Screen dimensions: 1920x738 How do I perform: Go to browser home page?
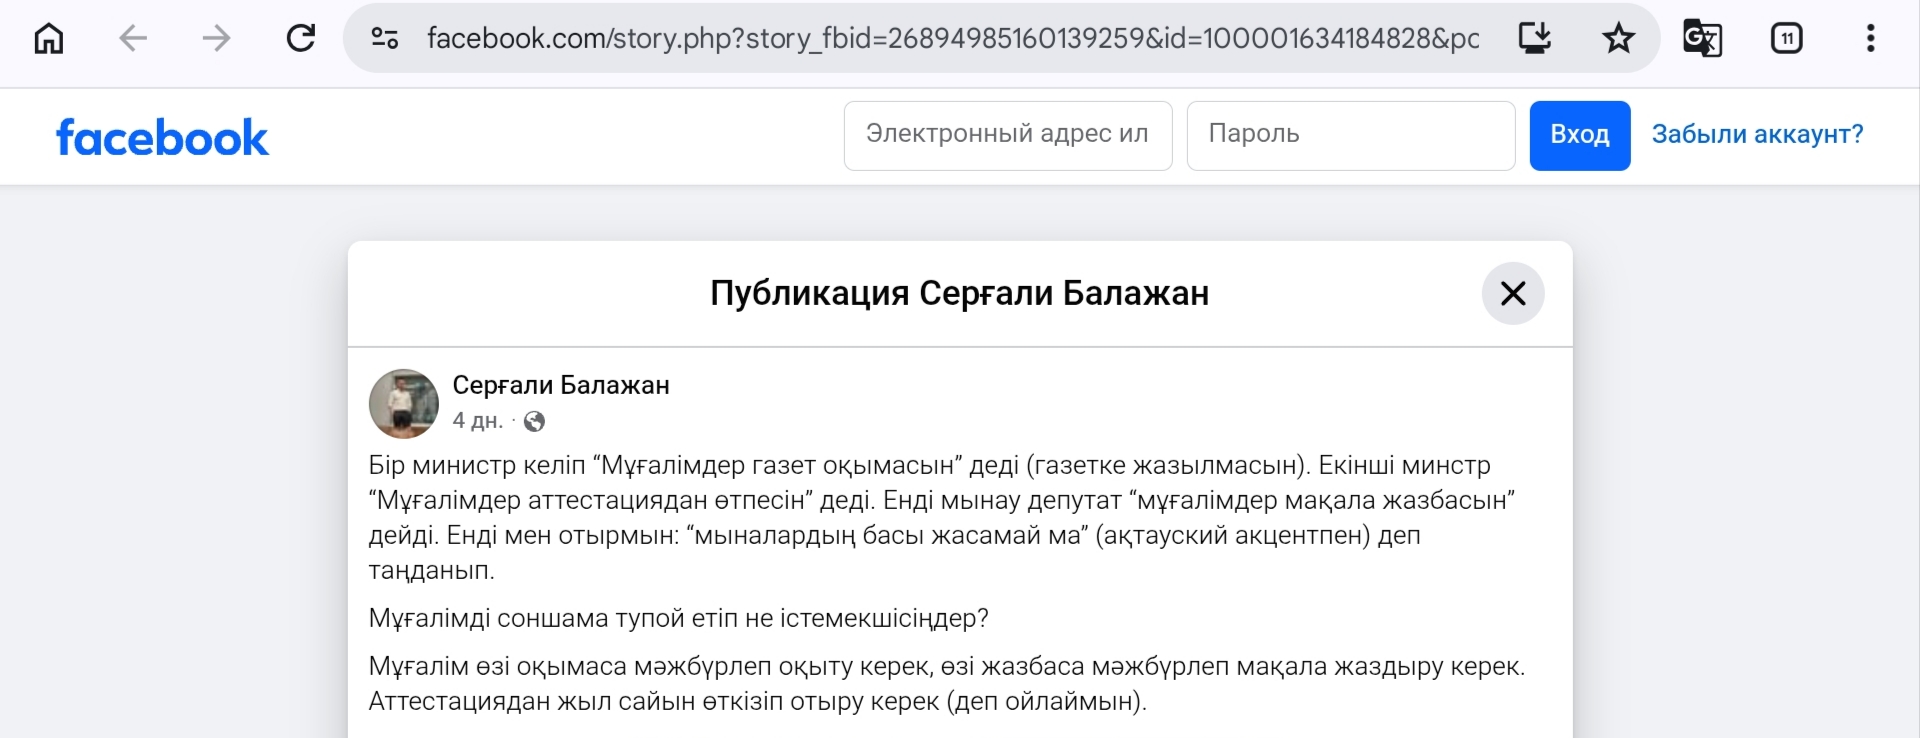pos(48,38)
